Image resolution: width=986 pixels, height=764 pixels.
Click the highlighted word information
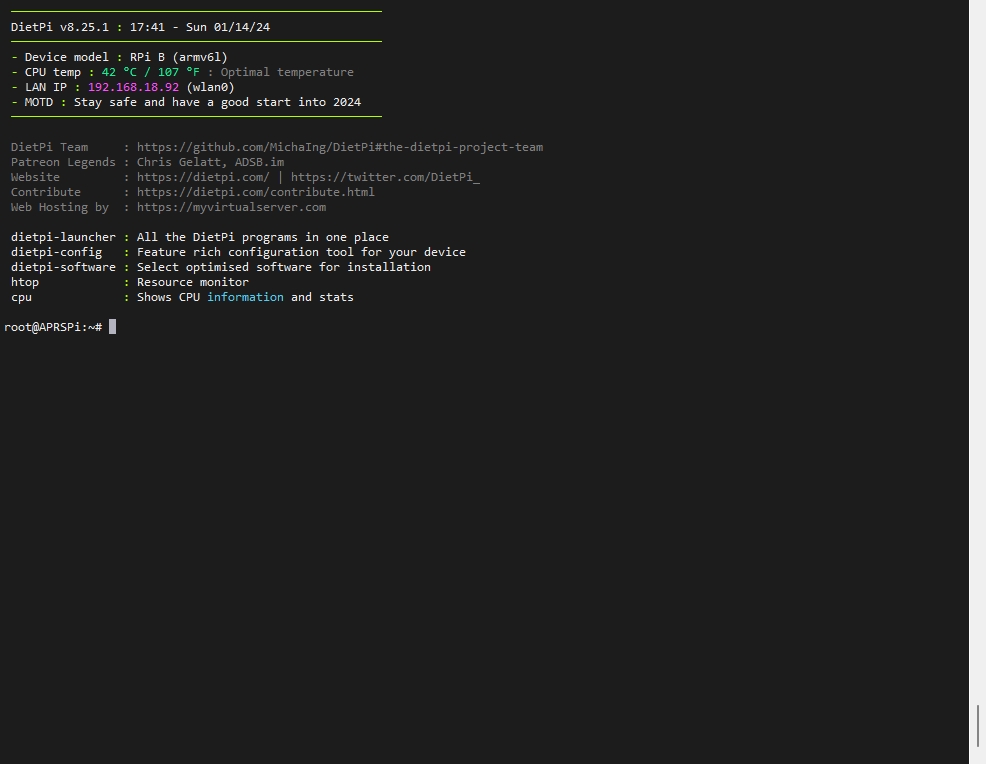pos(245,297)
